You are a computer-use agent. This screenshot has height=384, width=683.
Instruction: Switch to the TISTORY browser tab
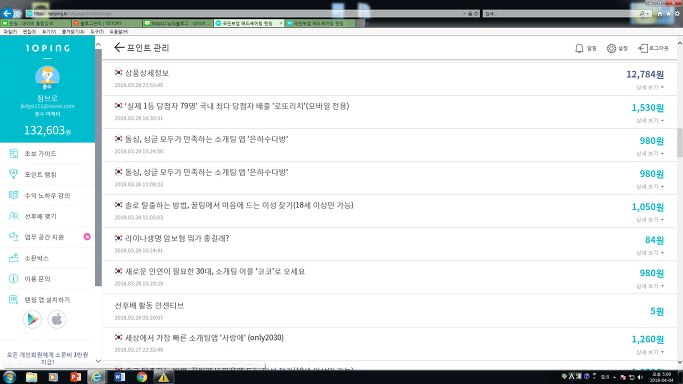107,23
